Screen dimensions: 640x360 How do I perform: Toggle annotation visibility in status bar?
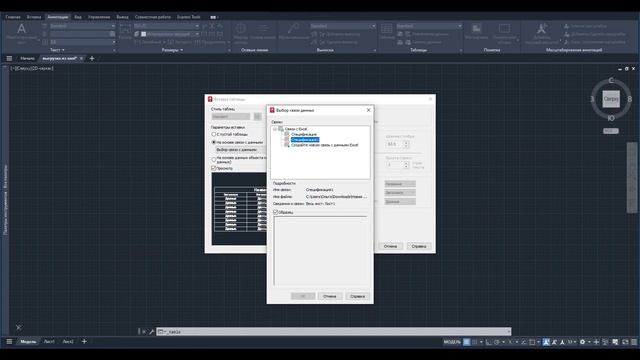click(x=546, y=342)
